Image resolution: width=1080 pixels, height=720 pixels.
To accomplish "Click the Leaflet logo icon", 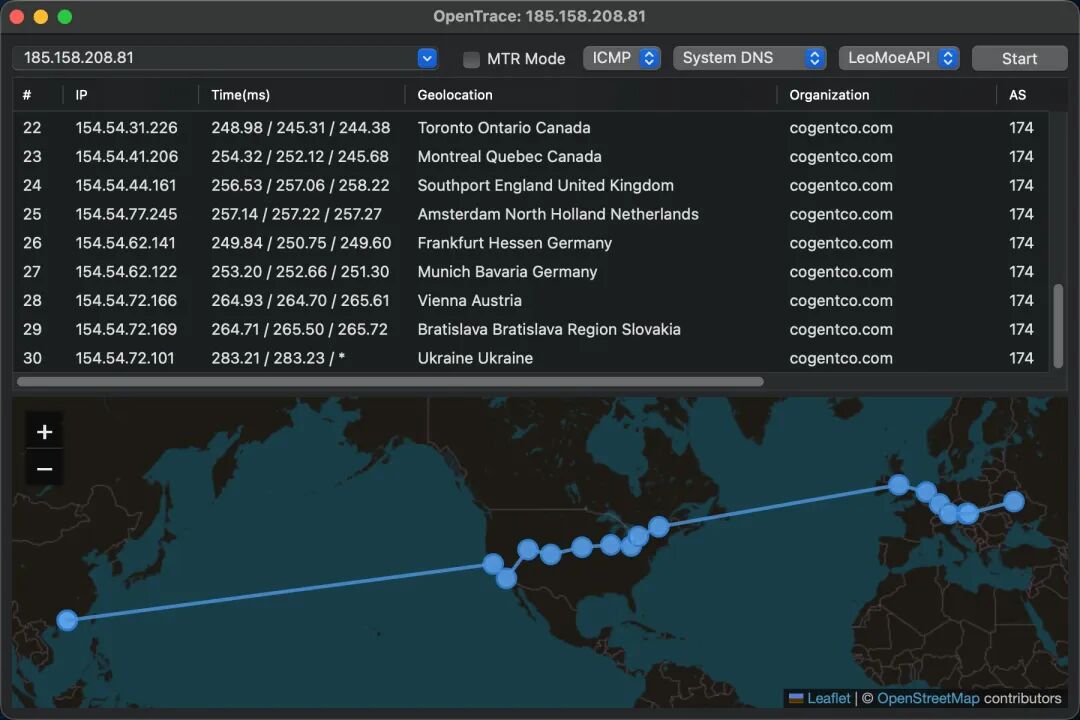I will 795,698.
